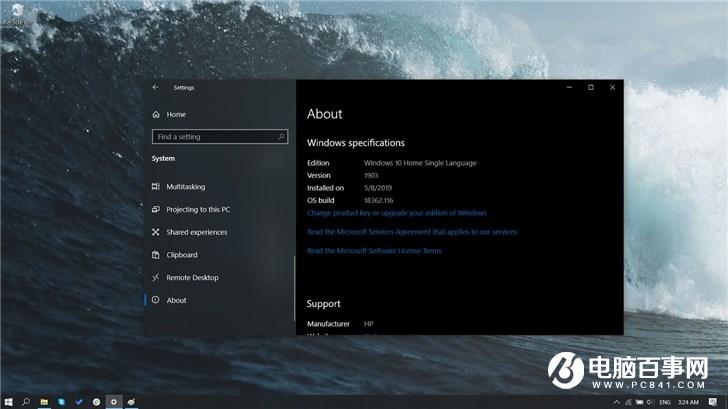Select the OS build 18362.116 value
Image resolution: width=728 pixels, height=409 pixels.
pos(378,201)
